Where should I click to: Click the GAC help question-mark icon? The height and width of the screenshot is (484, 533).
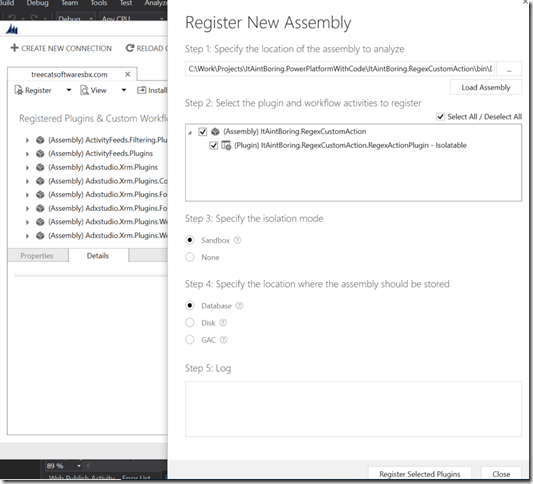[x=223, y=340]
